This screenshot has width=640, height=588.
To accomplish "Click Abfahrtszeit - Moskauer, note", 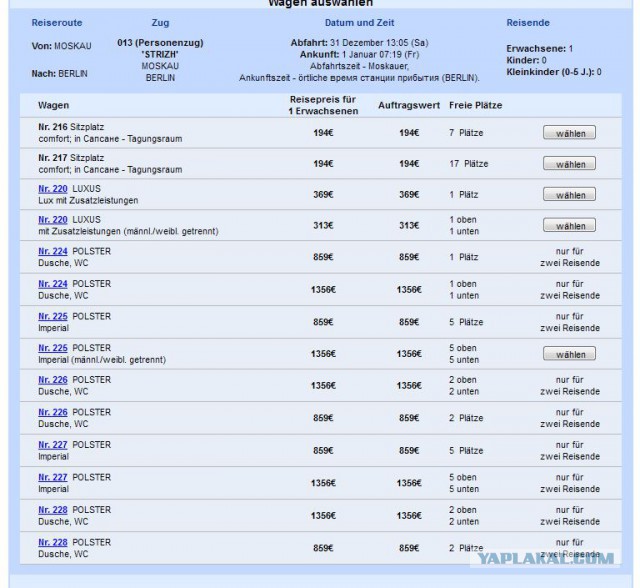I will coord(359,66).
